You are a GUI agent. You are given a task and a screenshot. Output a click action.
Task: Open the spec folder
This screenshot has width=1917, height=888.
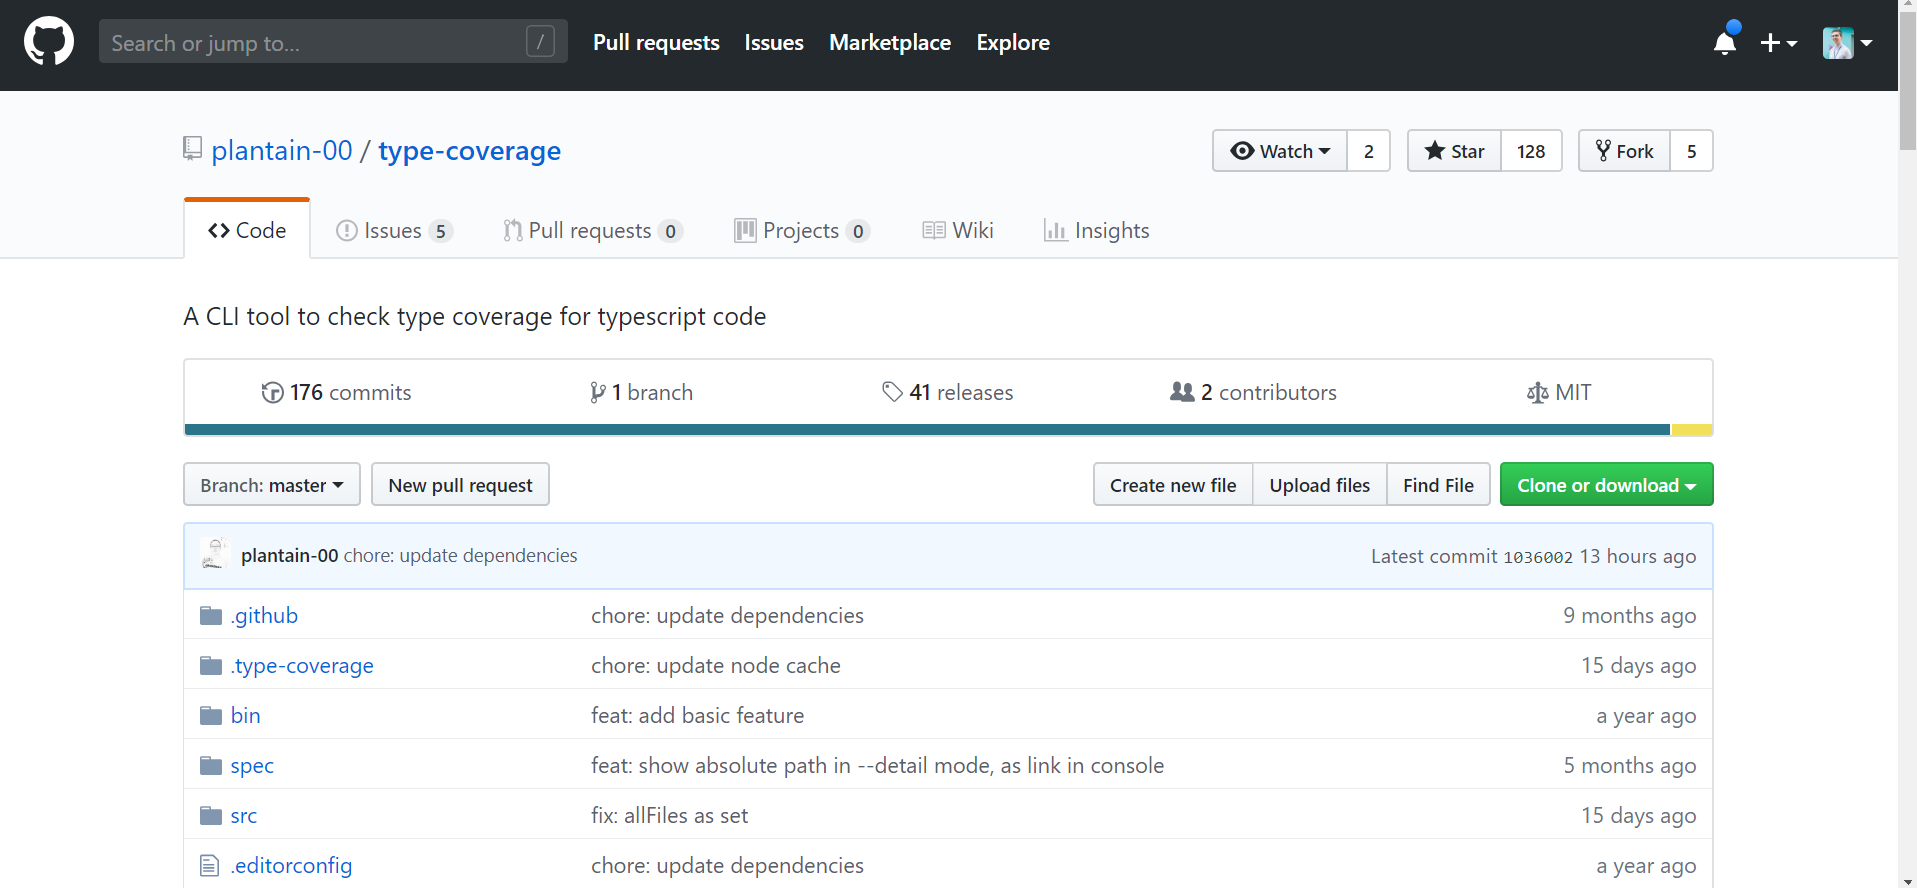[252, 765]
